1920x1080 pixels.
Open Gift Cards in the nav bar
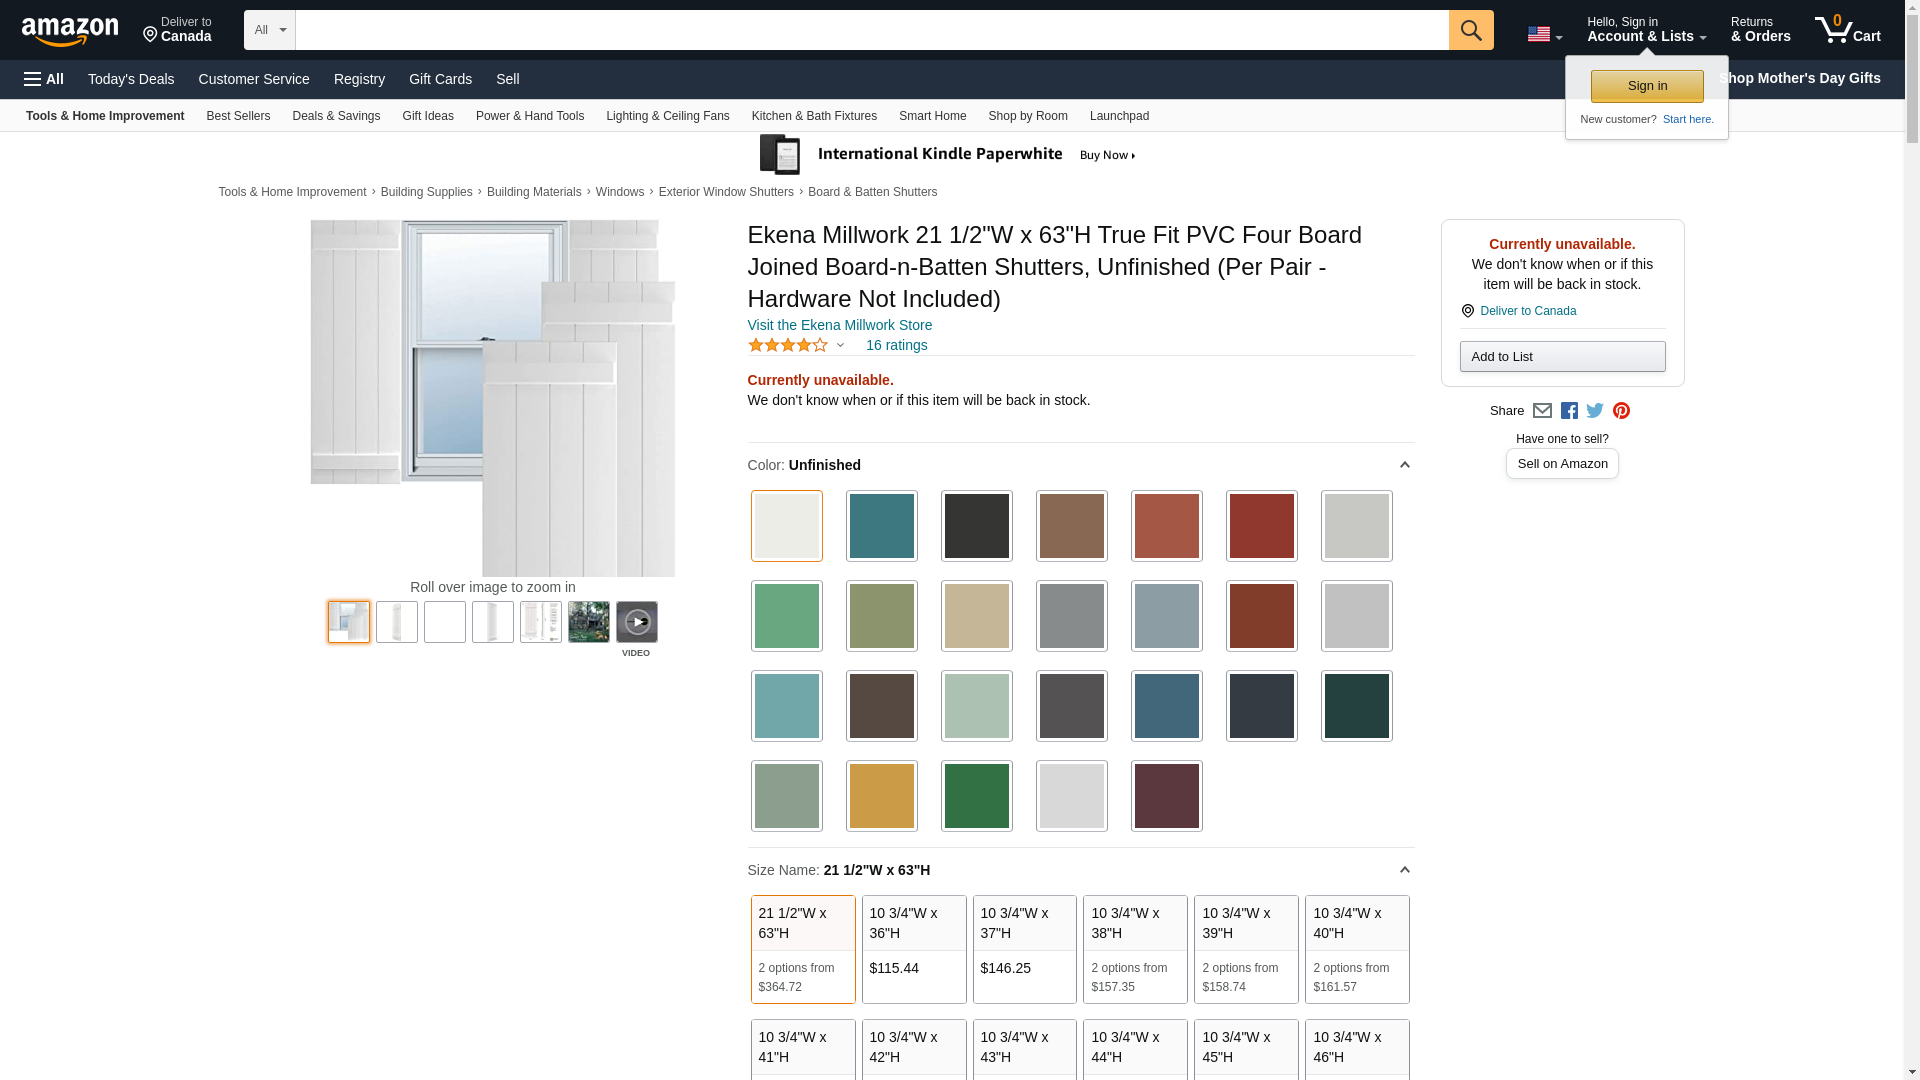pos(440,79)
